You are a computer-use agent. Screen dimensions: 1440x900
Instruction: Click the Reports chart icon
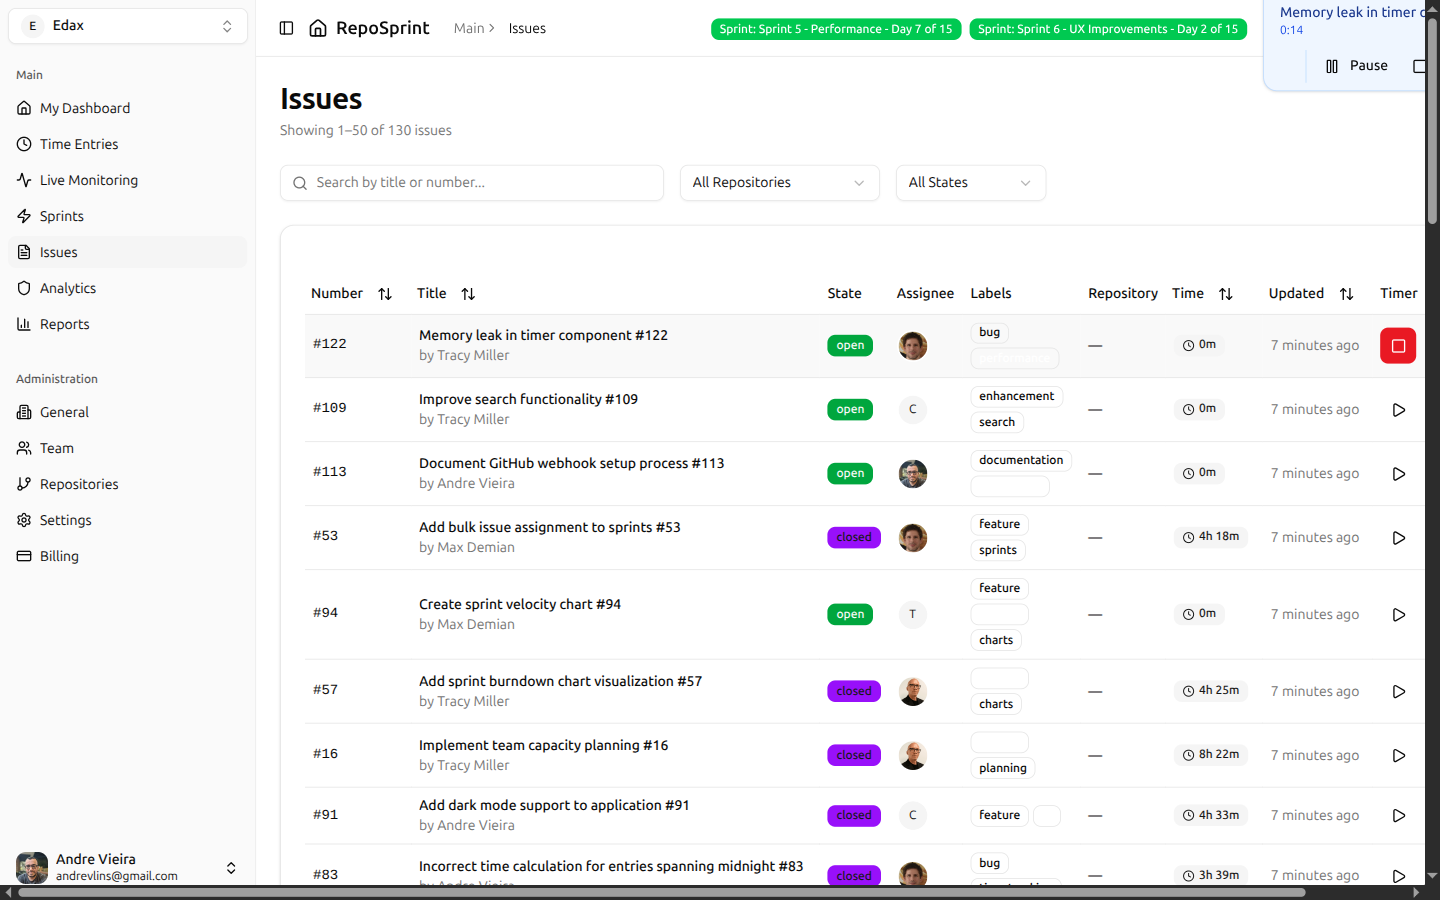tap(22, 324)
